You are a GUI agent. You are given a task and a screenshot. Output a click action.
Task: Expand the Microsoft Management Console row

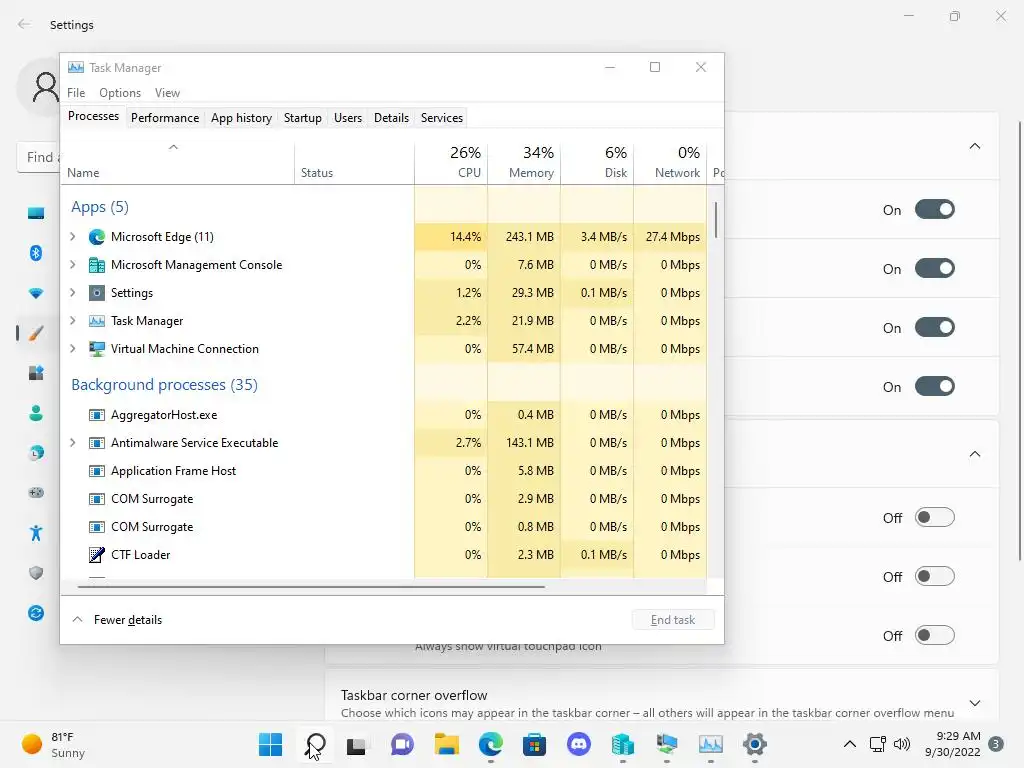click(72, 265)
